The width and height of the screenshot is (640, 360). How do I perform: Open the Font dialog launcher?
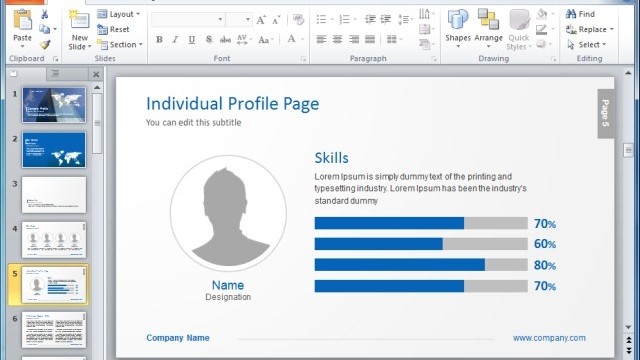click(303, 59)
